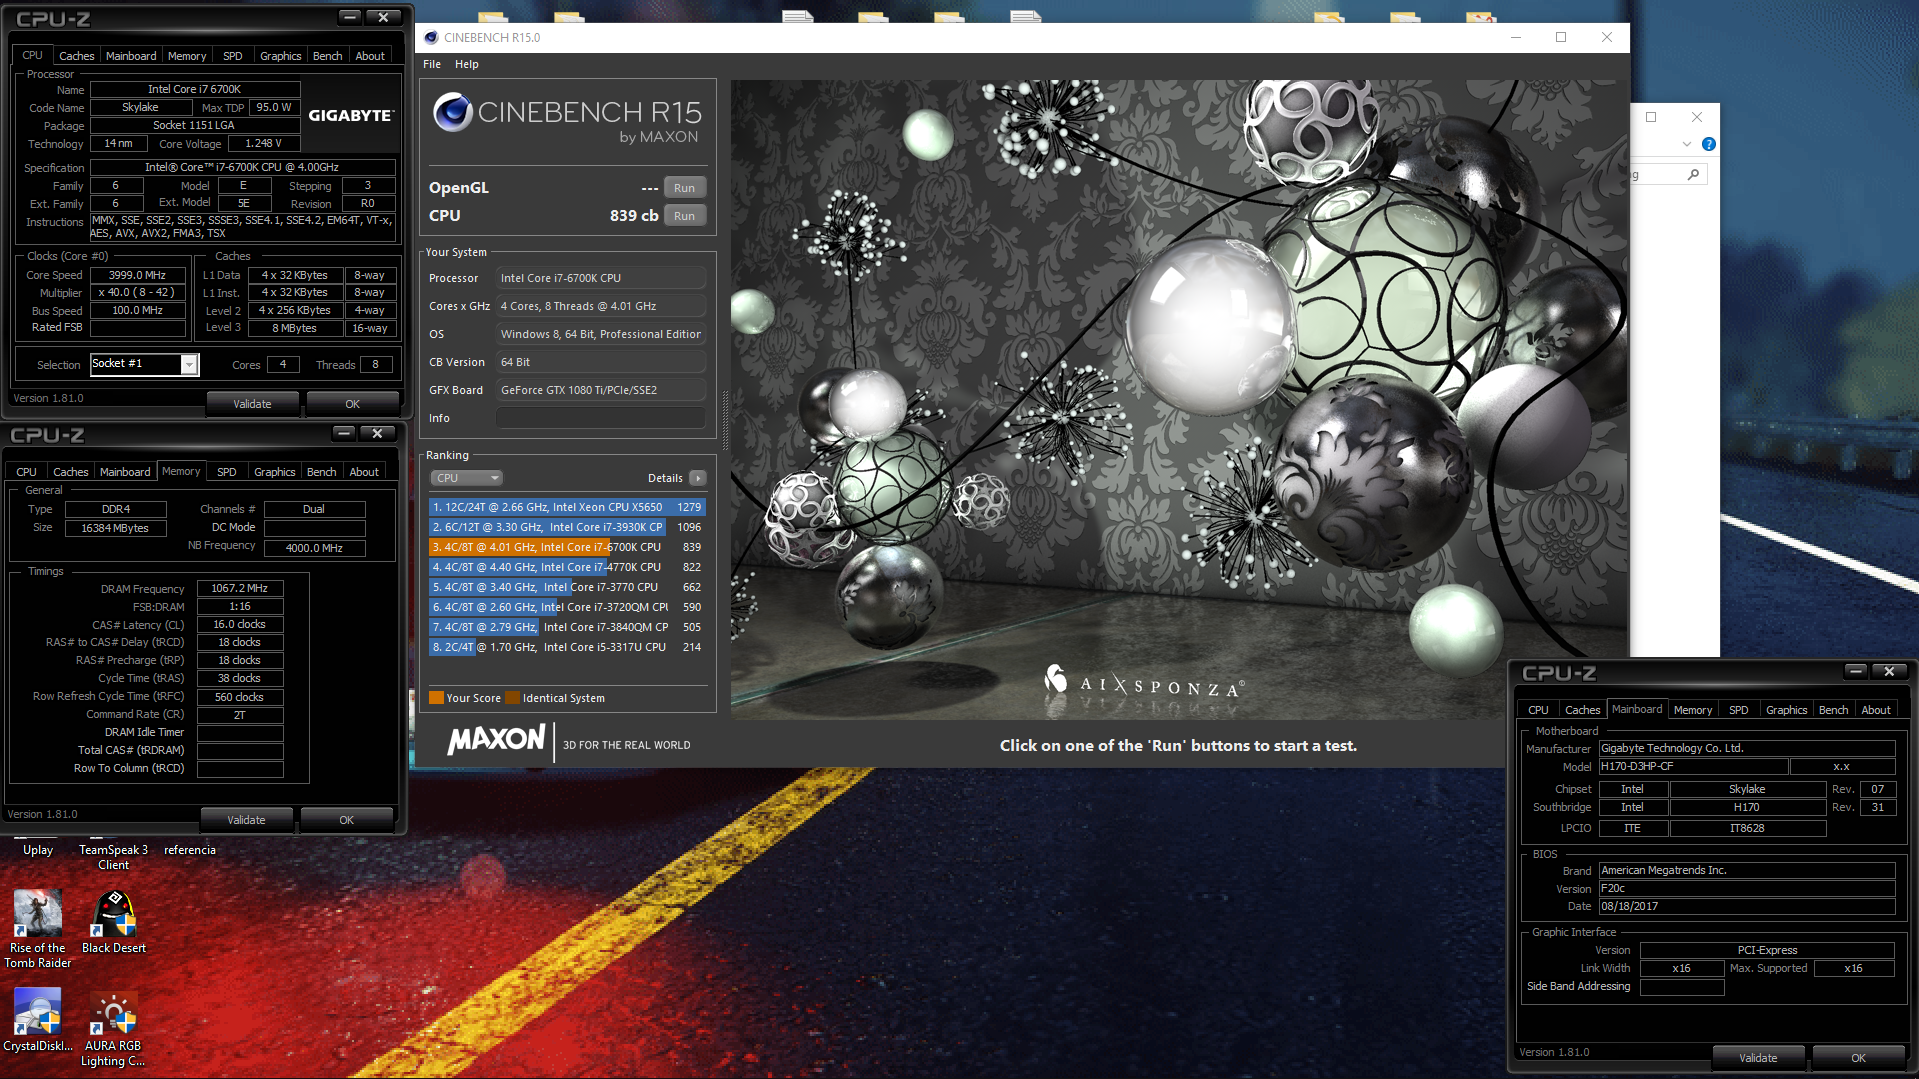Select ranking row Intel Core i7-3770 CPU
Image resolution: width=1919 pixels, height=1079 pixels.
pyautogui.click(x=567, y=587)
